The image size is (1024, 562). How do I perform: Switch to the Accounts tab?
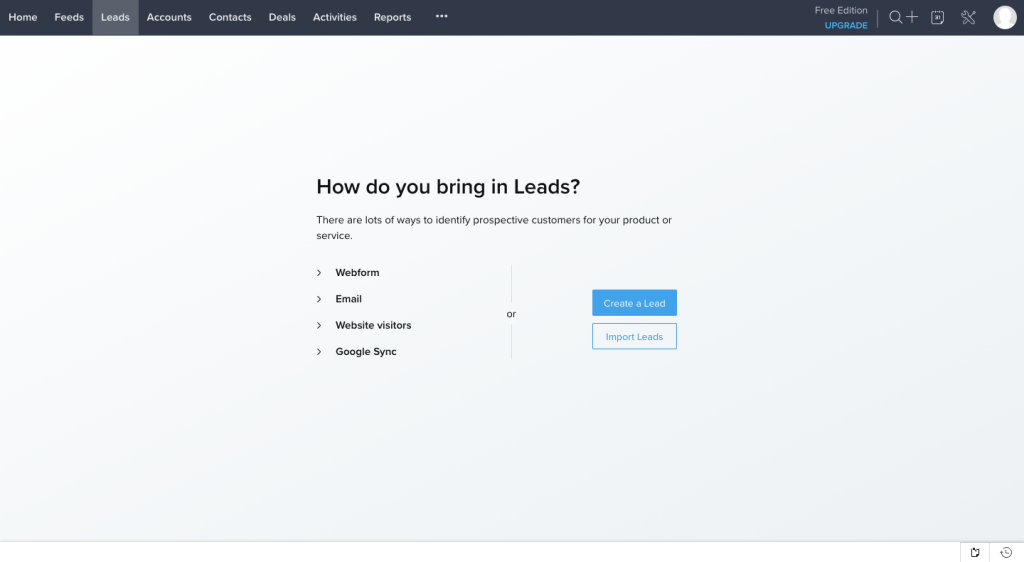click(169, 17)
